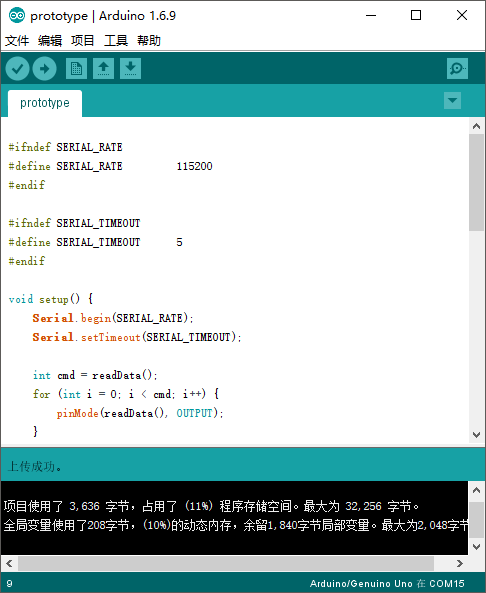Close the Arduino window

click(x=462, y=16)
